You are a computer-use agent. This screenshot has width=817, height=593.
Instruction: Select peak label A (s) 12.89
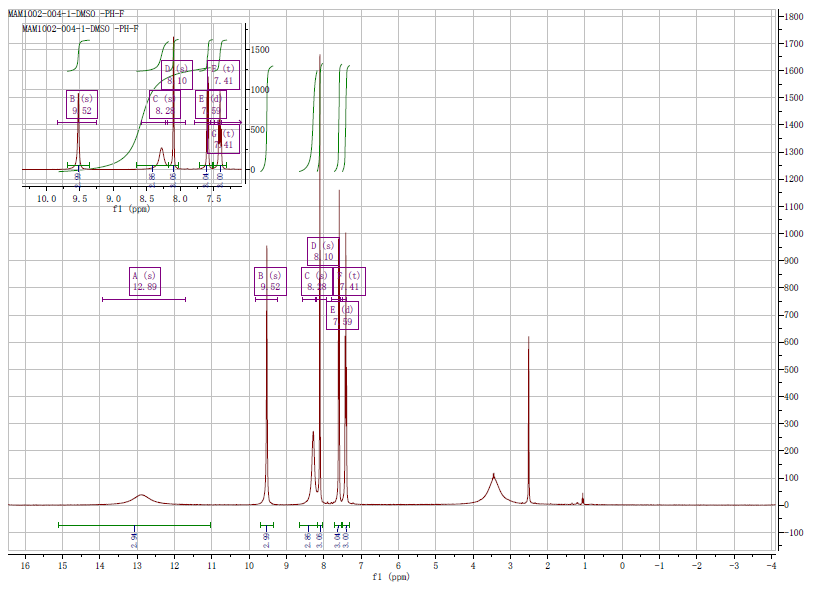(144, 281)
